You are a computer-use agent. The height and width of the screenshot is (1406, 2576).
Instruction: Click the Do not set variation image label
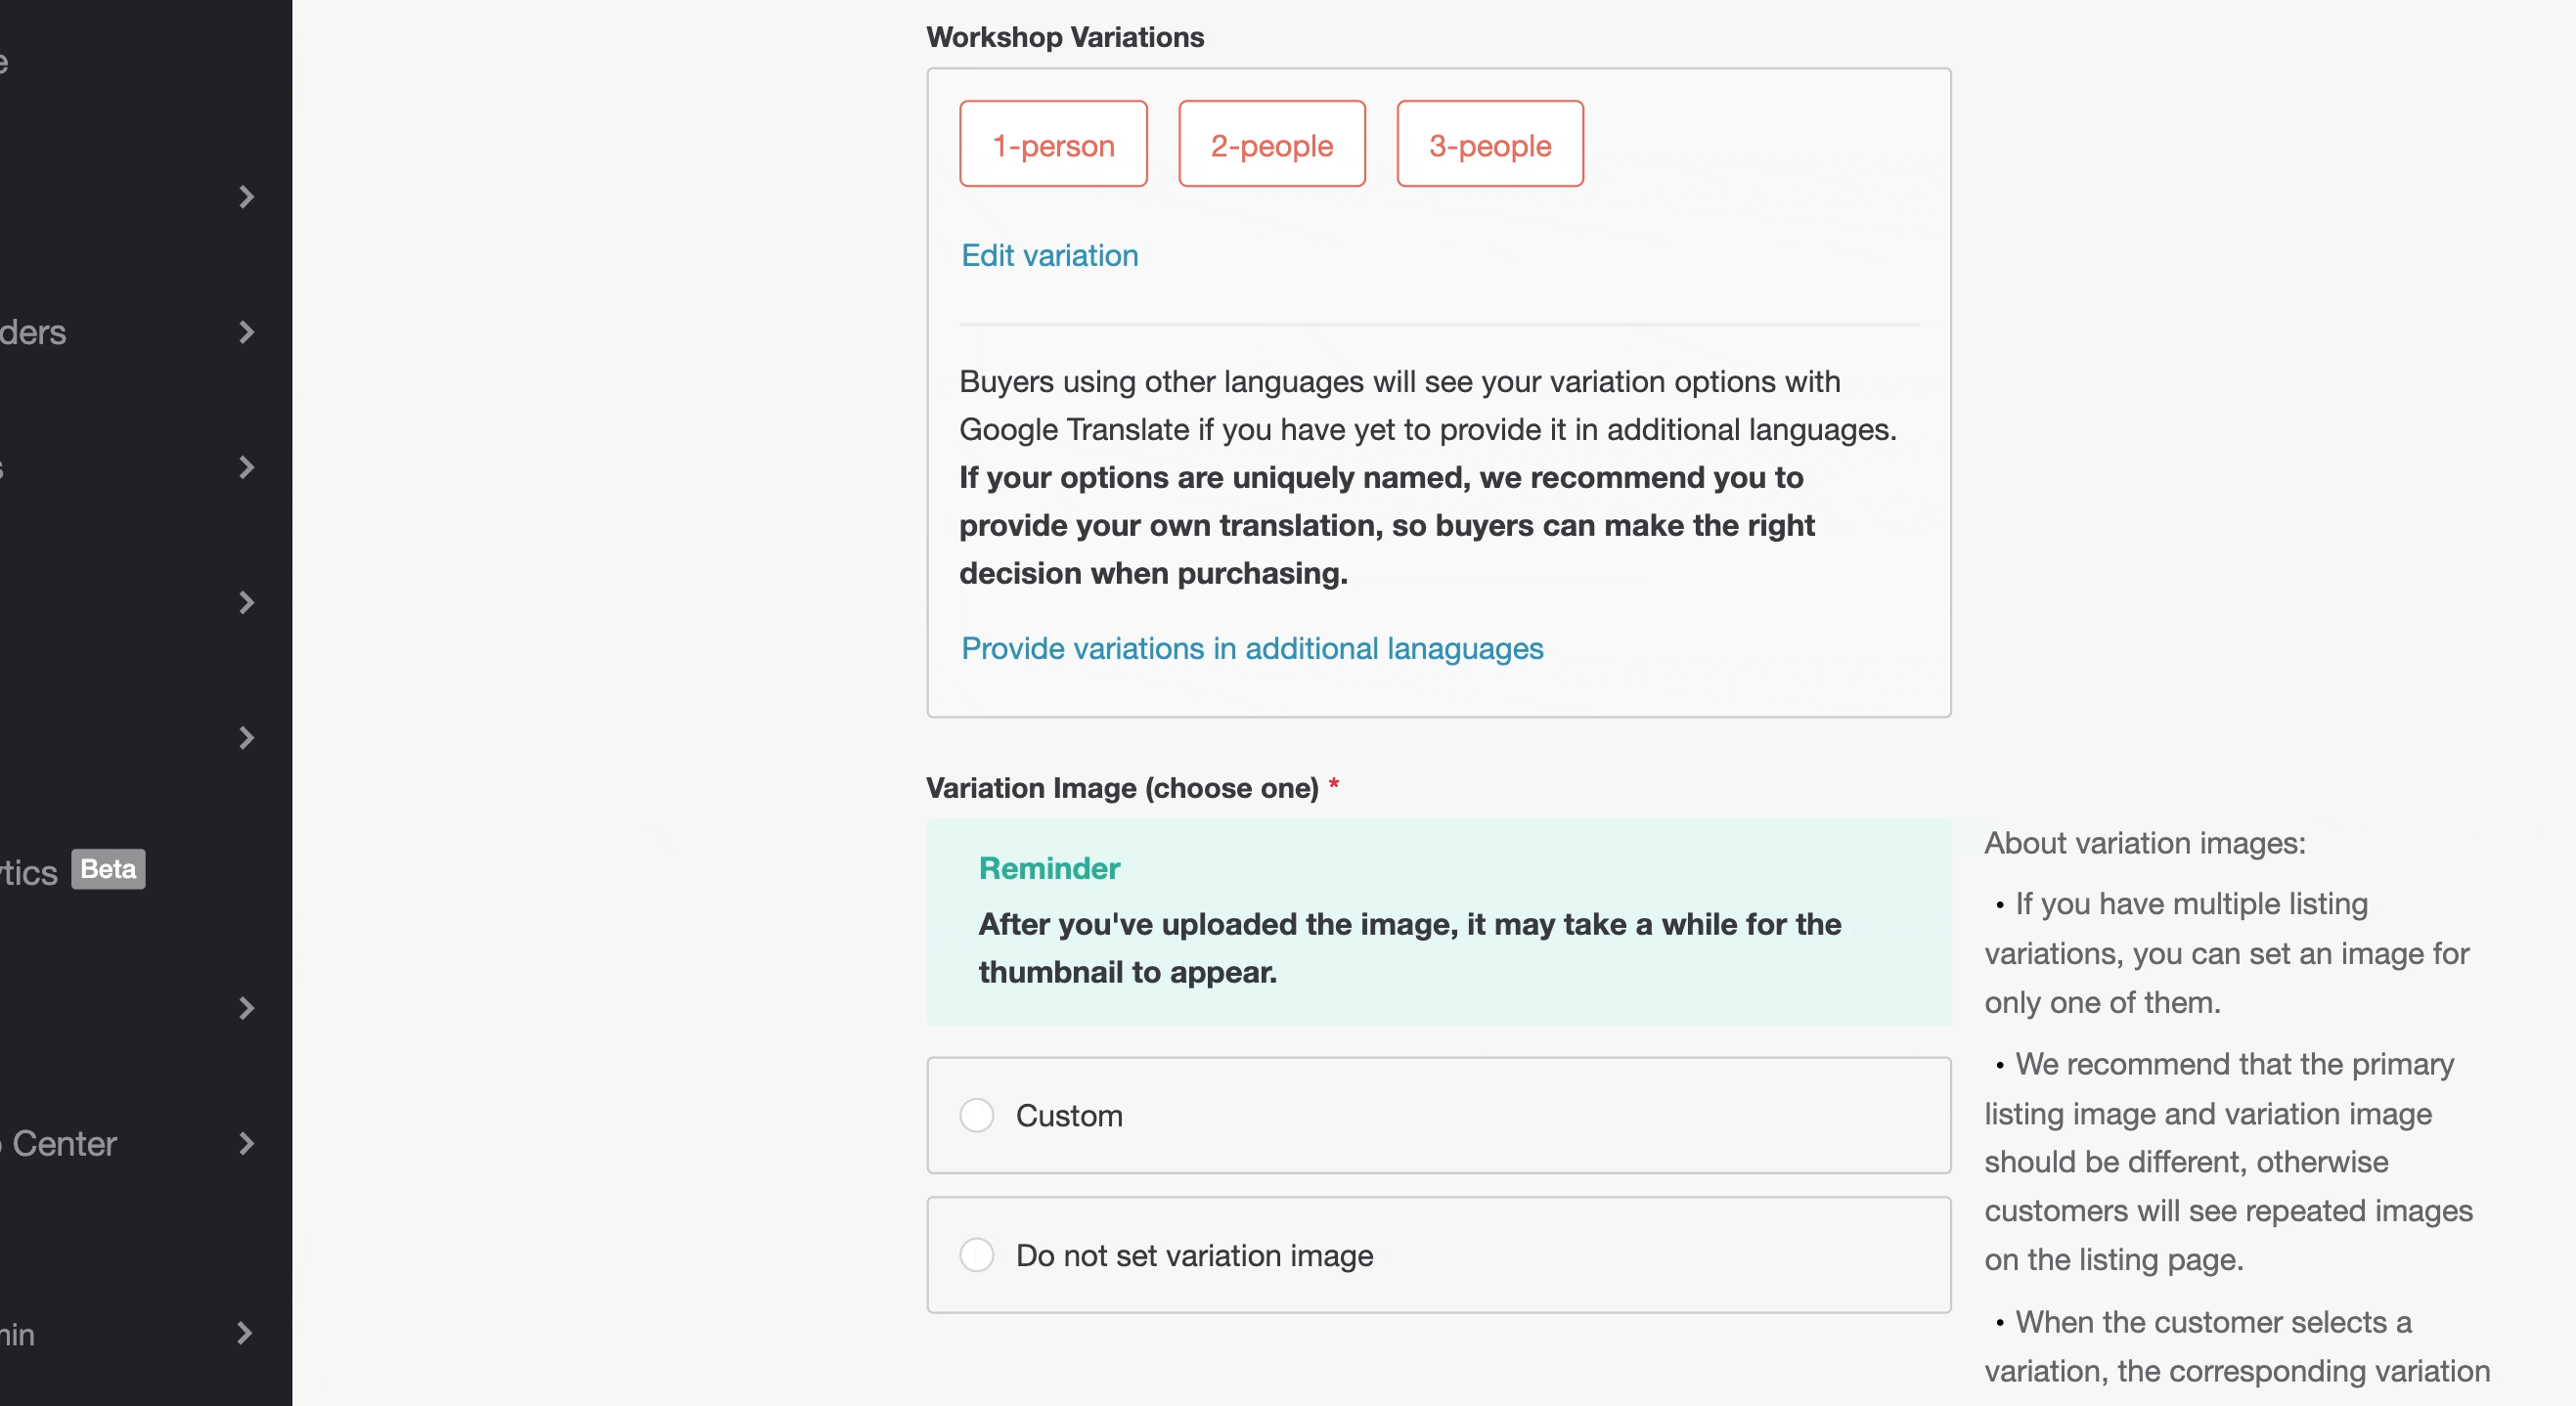(1194, 1255)
